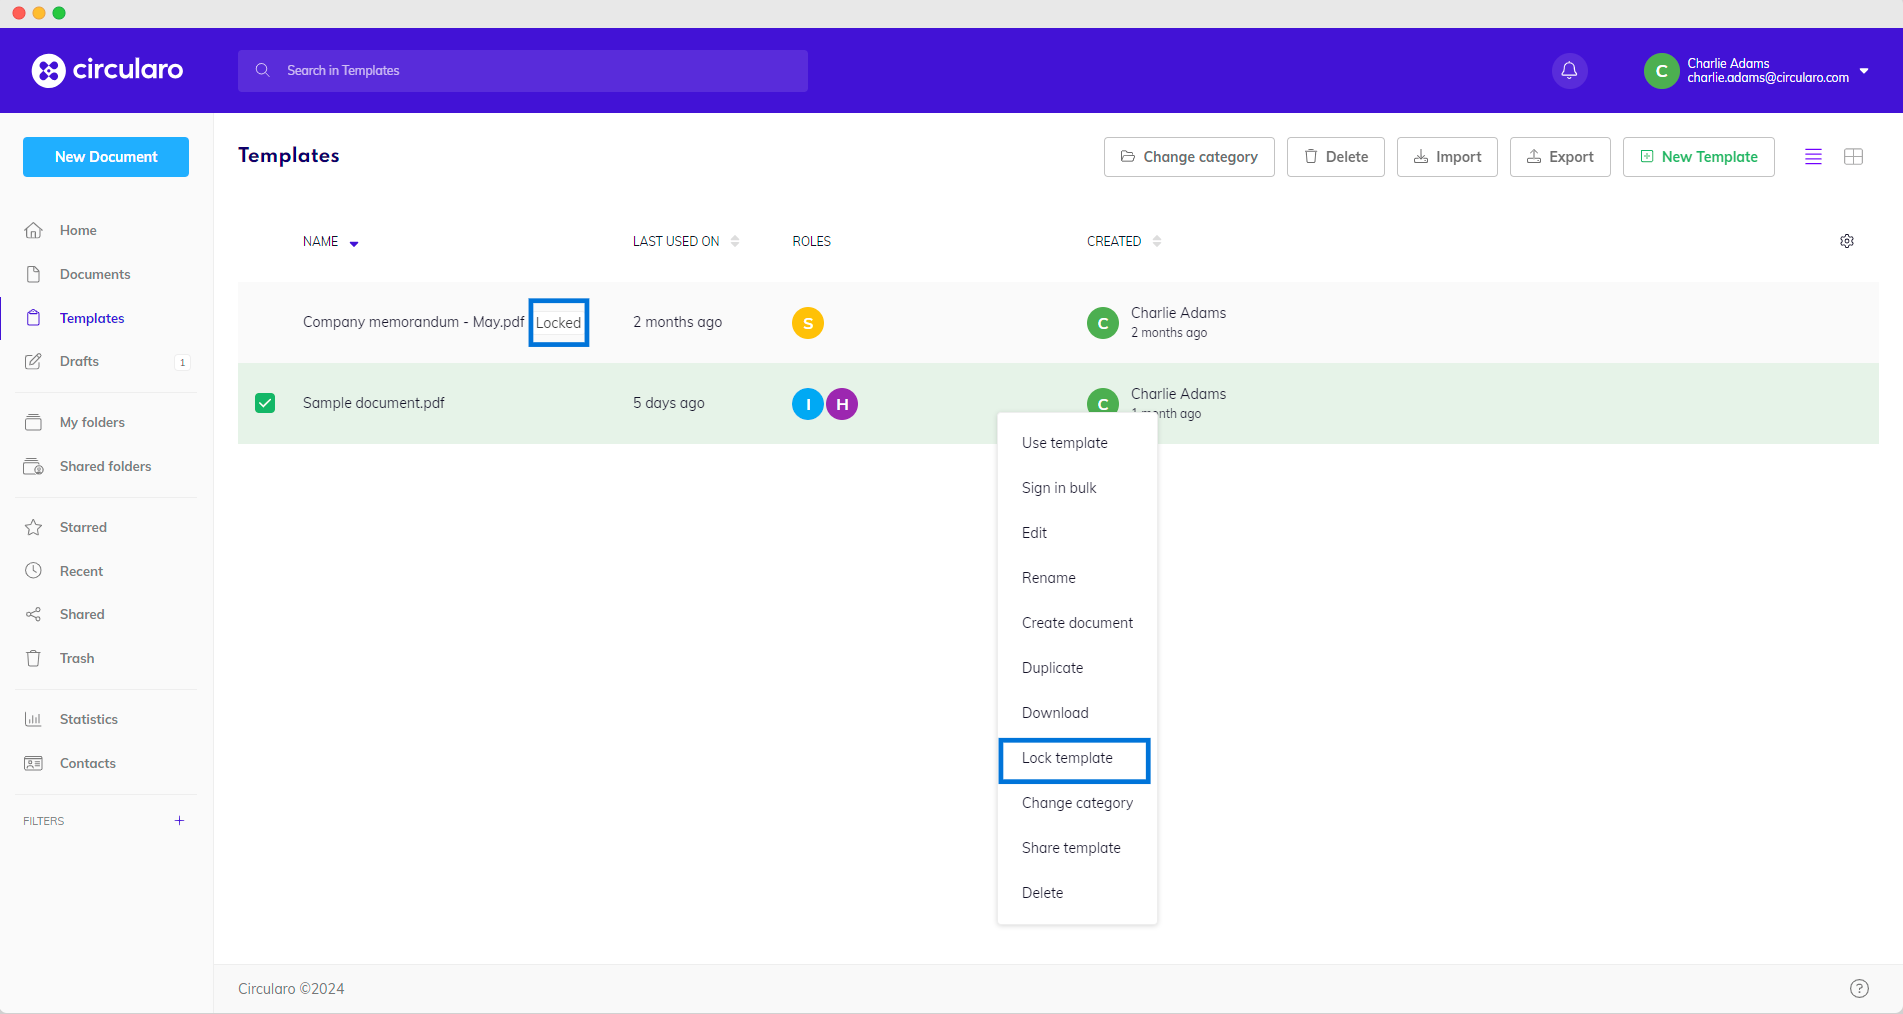The width and height of the screenshot is (1903, 1014).
Task: Open Trash in the sidebar
Action: coord(76,658)
